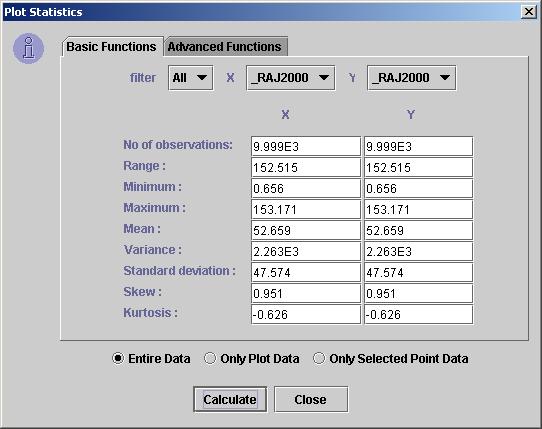The image size is (542, 429).
Task: Click the information icon in the dialog
Action: point(28,49)
